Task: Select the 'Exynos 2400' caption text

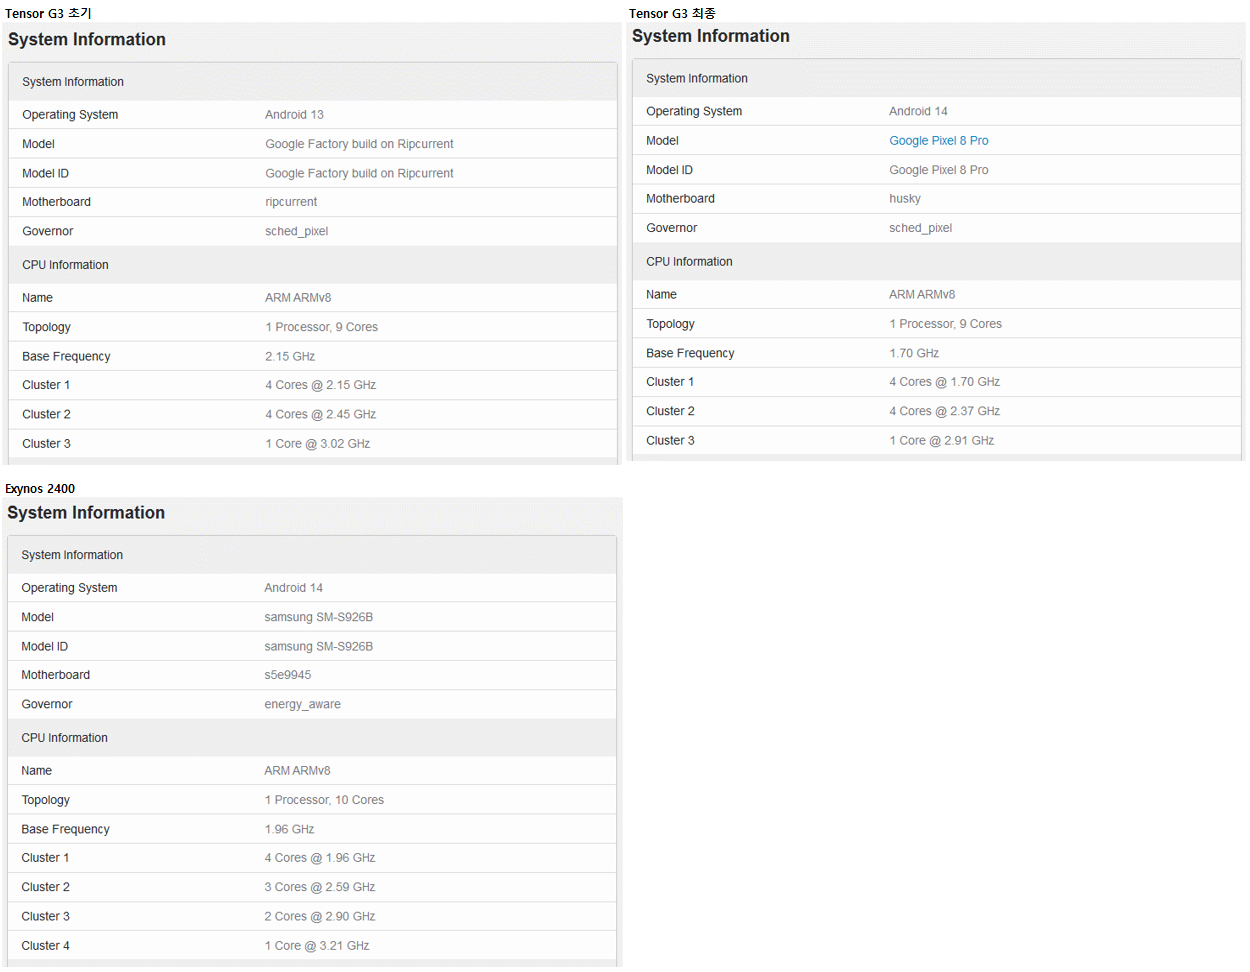Action: [40, 489]
